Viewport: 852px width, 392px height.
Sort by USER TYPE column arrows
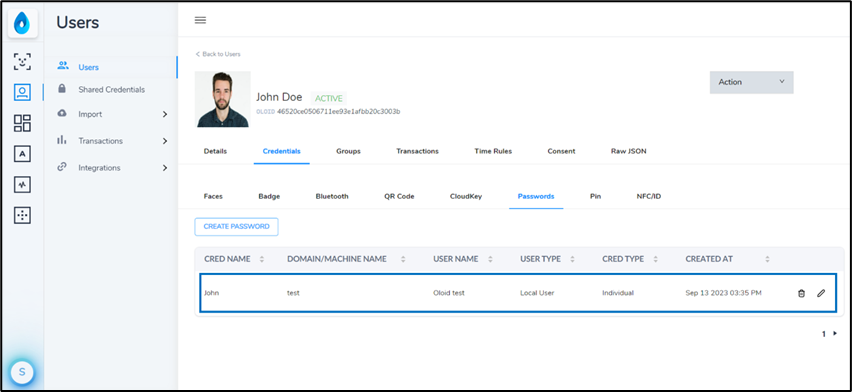[572, 259]
